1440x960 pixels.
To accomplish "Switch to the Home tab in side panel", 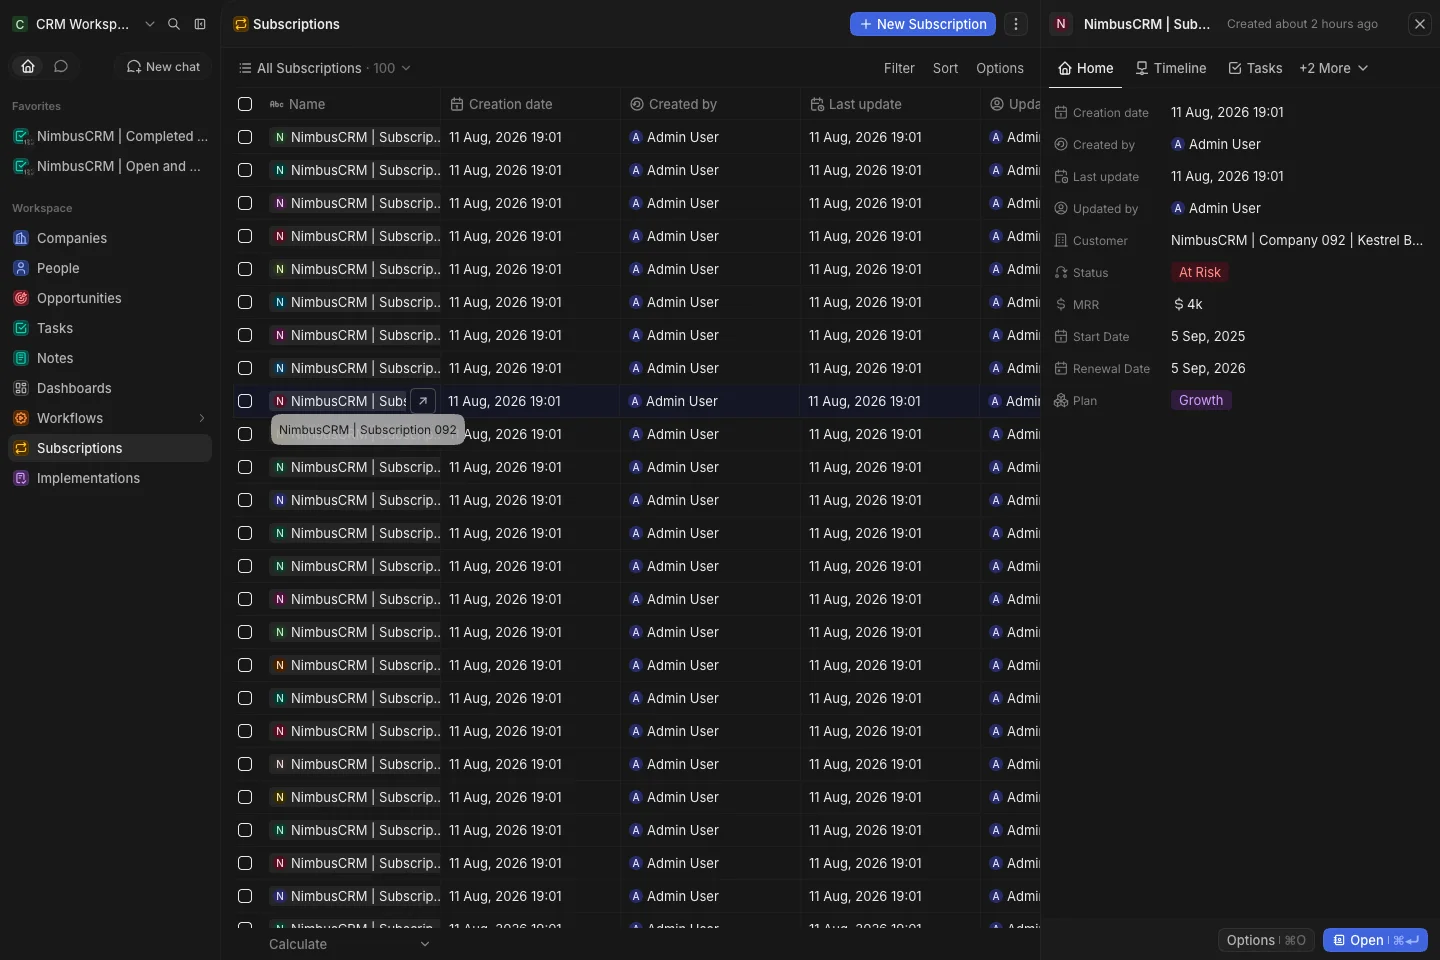I will pyautogui.click(x=1085, y=68).
